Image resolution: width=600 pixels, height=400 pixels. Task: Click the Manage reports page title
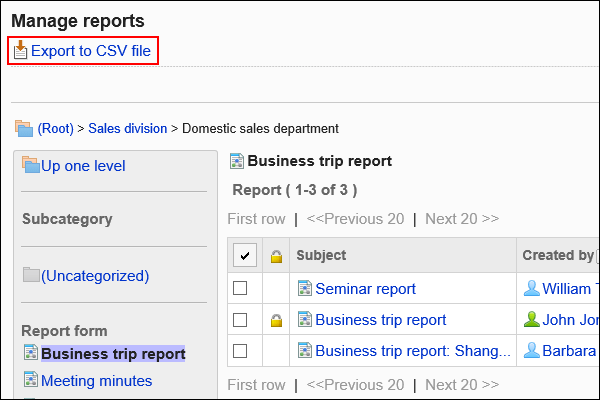coord(78,21)
